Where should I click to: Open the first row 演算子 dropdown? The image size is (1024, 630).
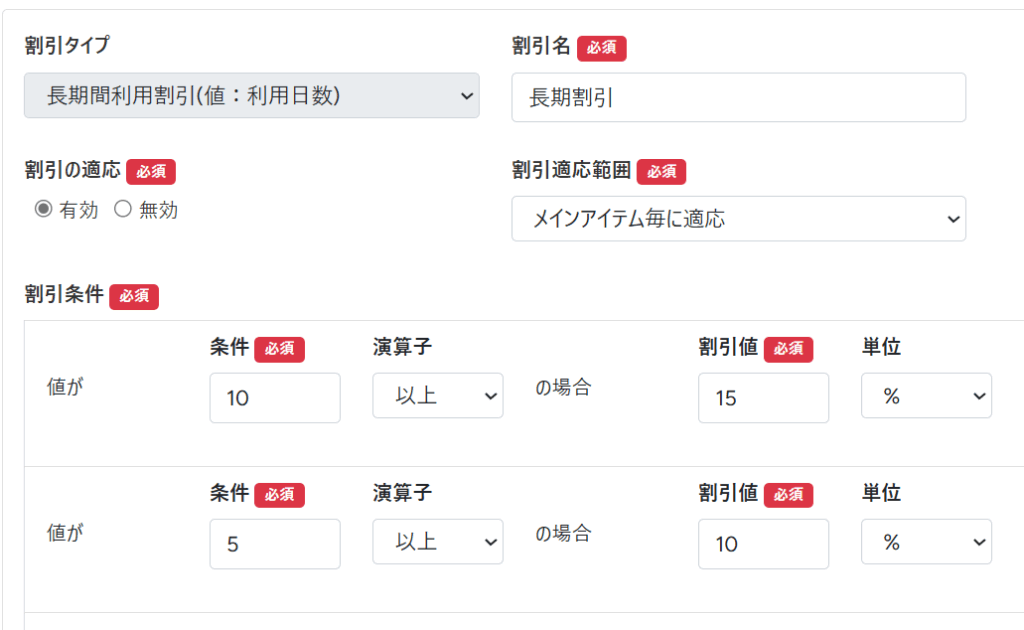[x=438, y=396]
